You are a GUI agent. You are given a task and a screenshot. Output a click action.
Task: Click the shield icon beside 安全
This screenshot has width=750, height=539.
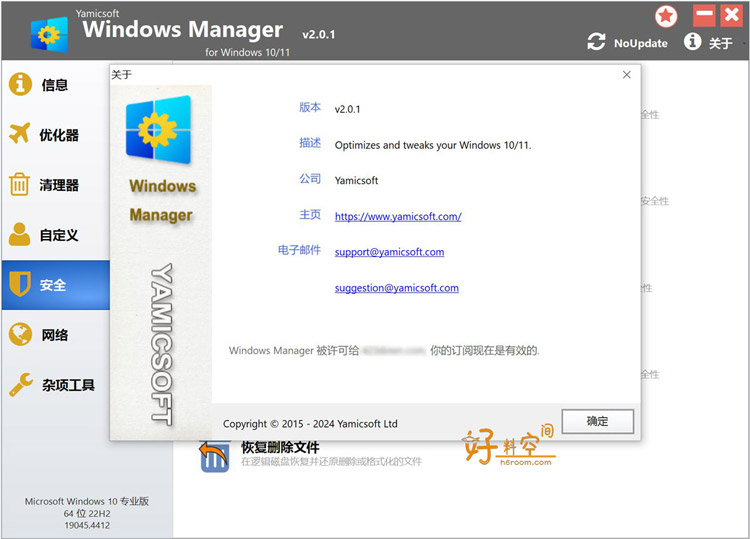[x=20, y=284]
